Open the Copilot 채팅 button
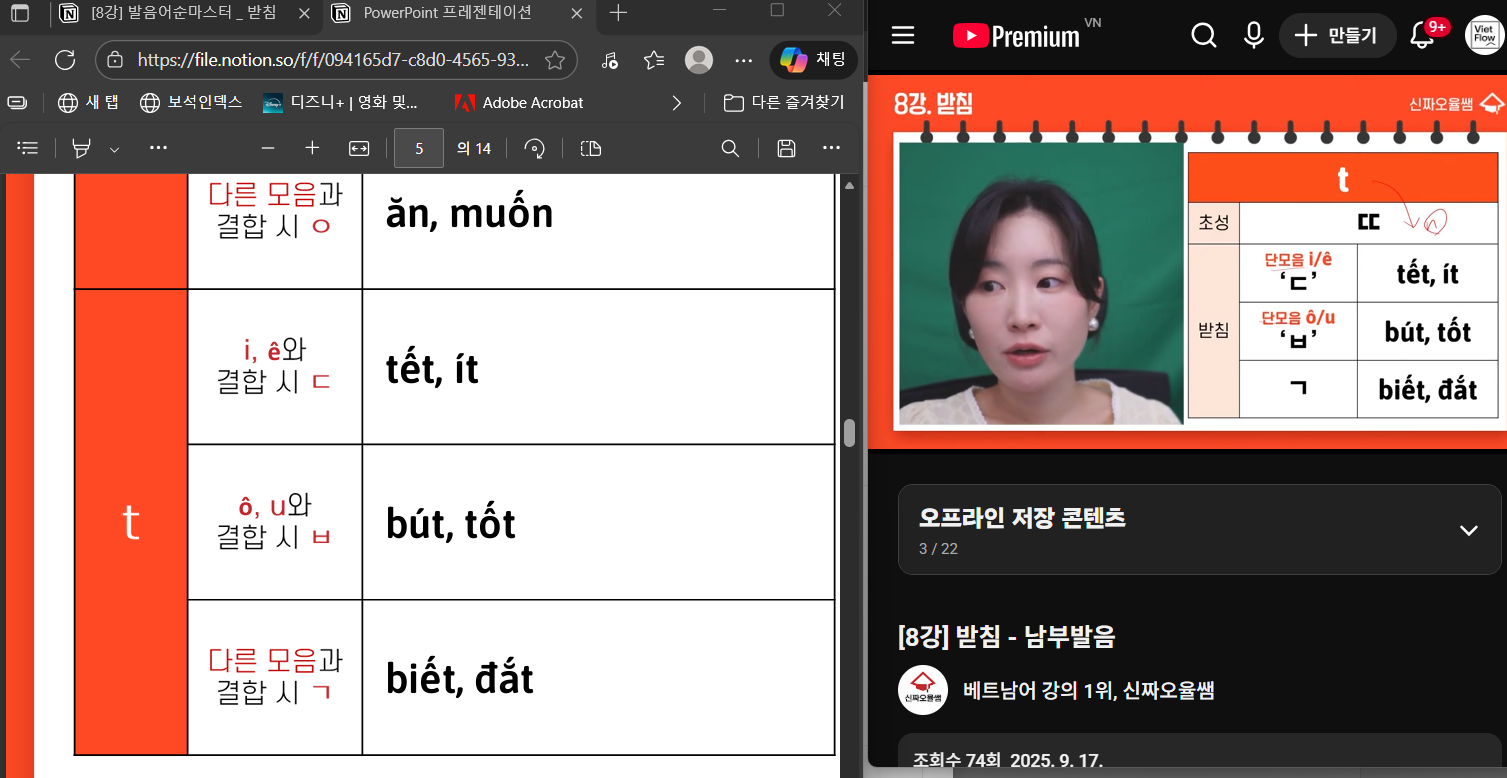 coord(813,60)
